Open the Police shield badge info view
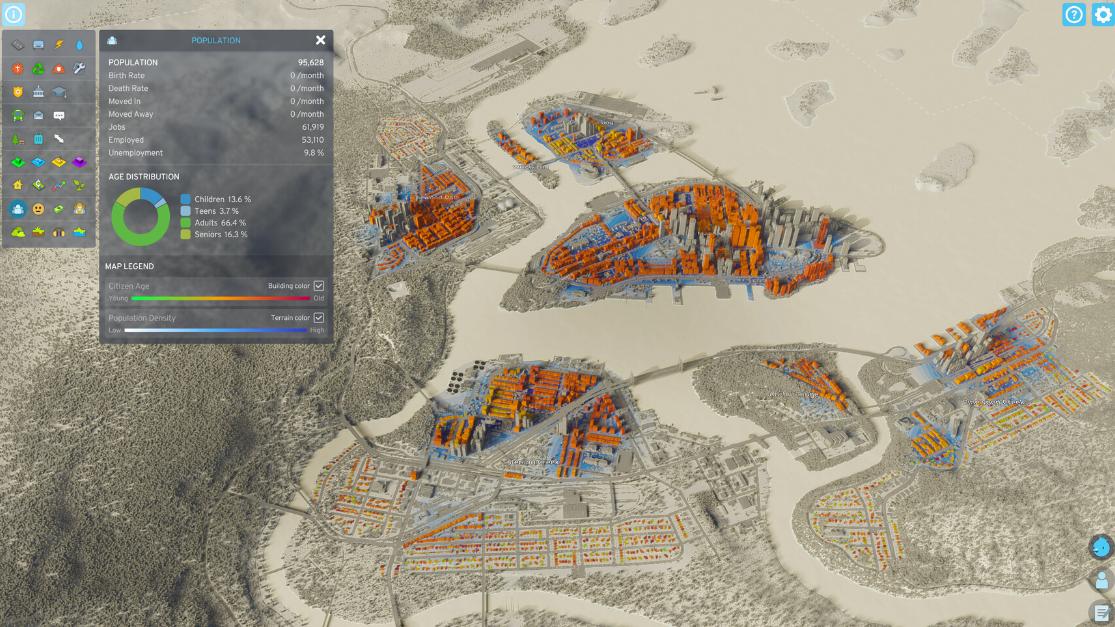Screen dimensions: 1115x627 [x=18, y=92]
